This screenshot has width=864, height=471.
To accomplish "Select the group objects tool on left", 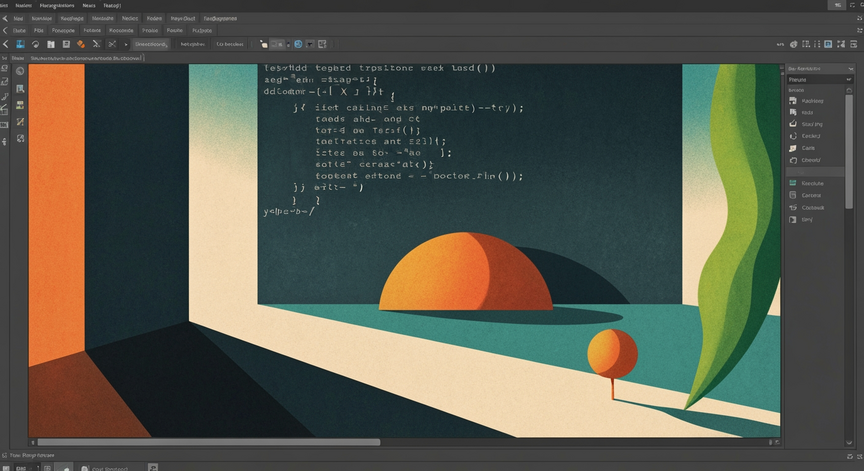I will coord(20,138).
